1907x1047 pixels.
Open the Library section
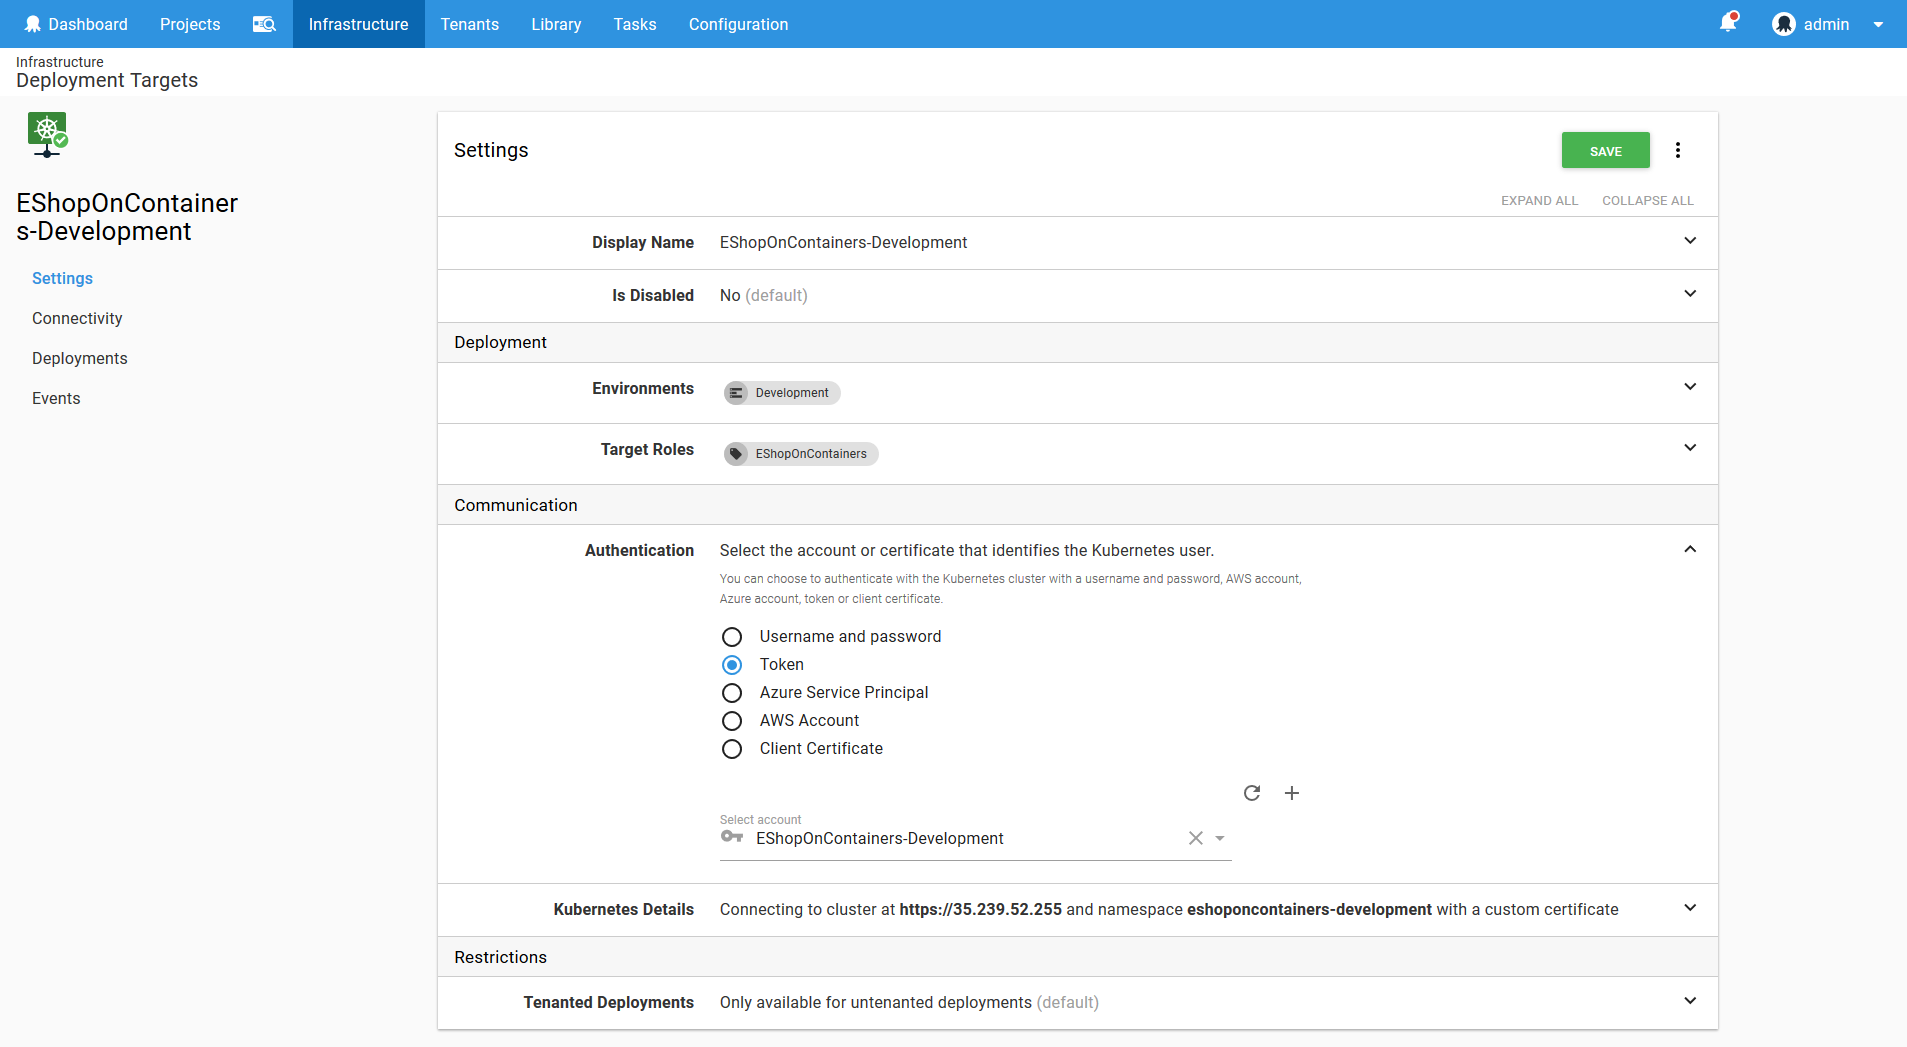pyautogui.click(x=556, y=23)
